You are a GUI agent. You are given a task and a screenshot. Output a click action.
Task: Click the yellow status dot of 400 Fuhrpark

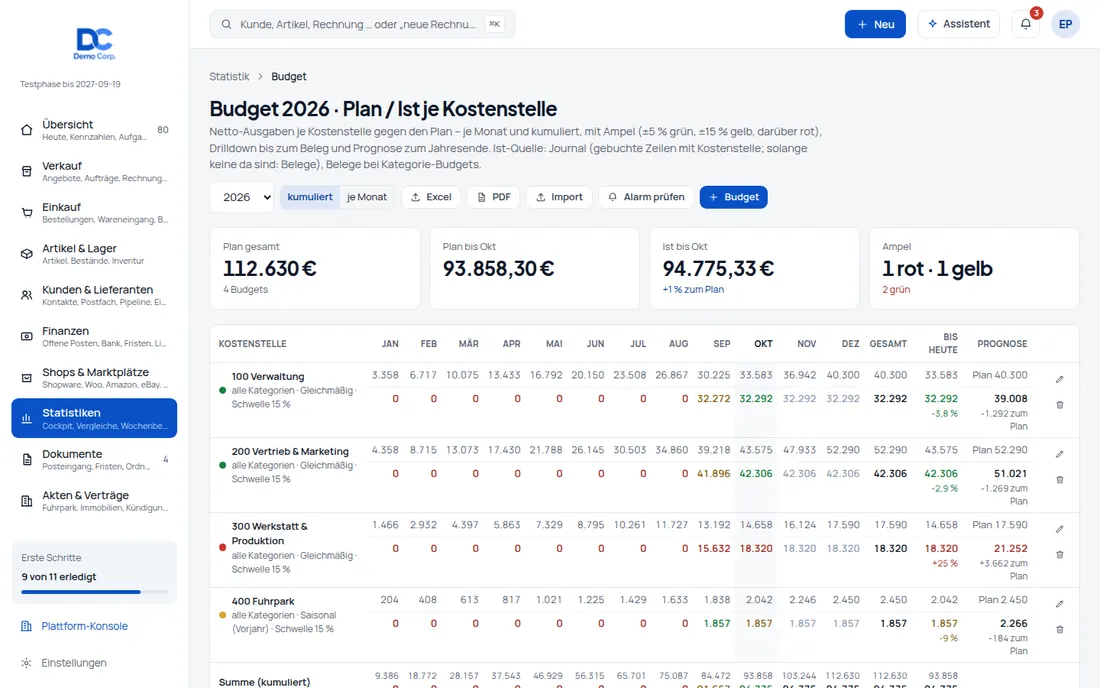pos(222,615)
